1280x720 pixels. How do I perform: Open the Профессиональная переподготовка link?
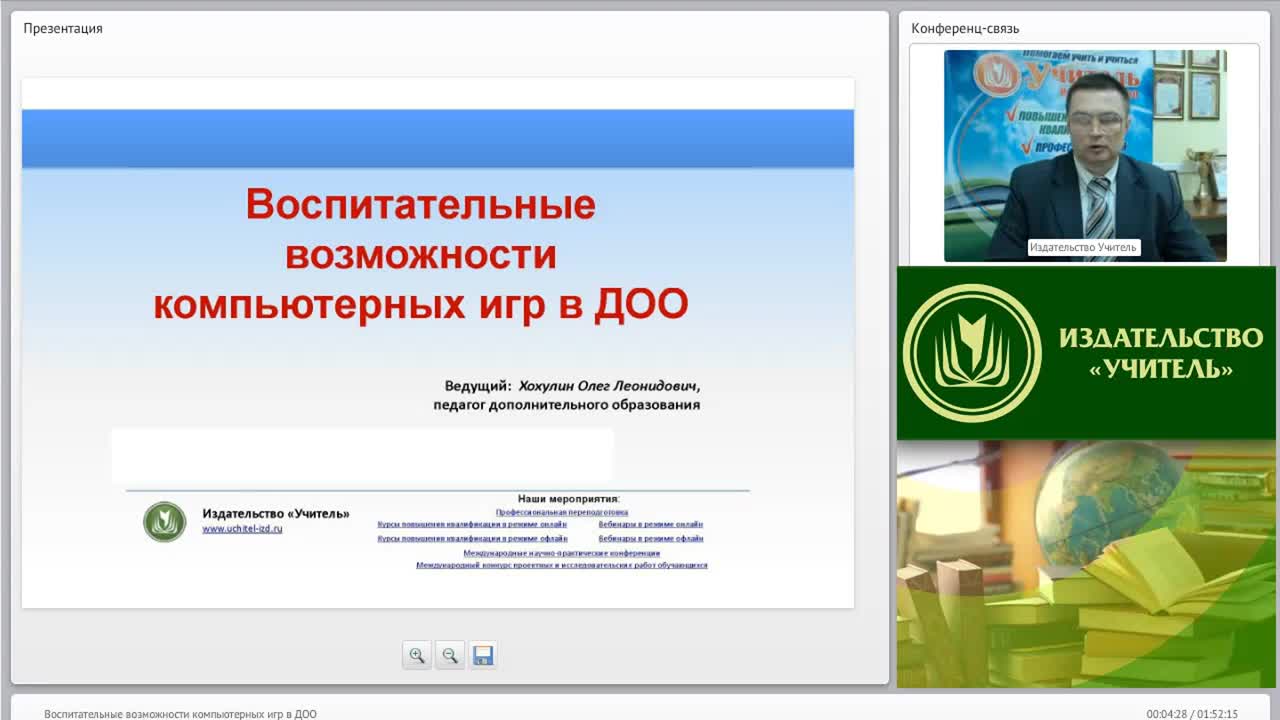[562, 512]
